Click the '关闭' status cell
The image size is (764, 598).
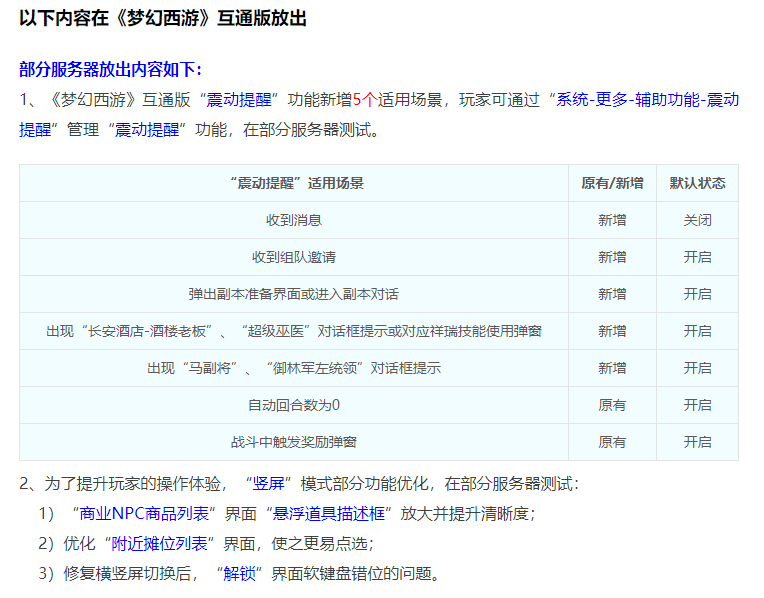[x=697, y=220]
